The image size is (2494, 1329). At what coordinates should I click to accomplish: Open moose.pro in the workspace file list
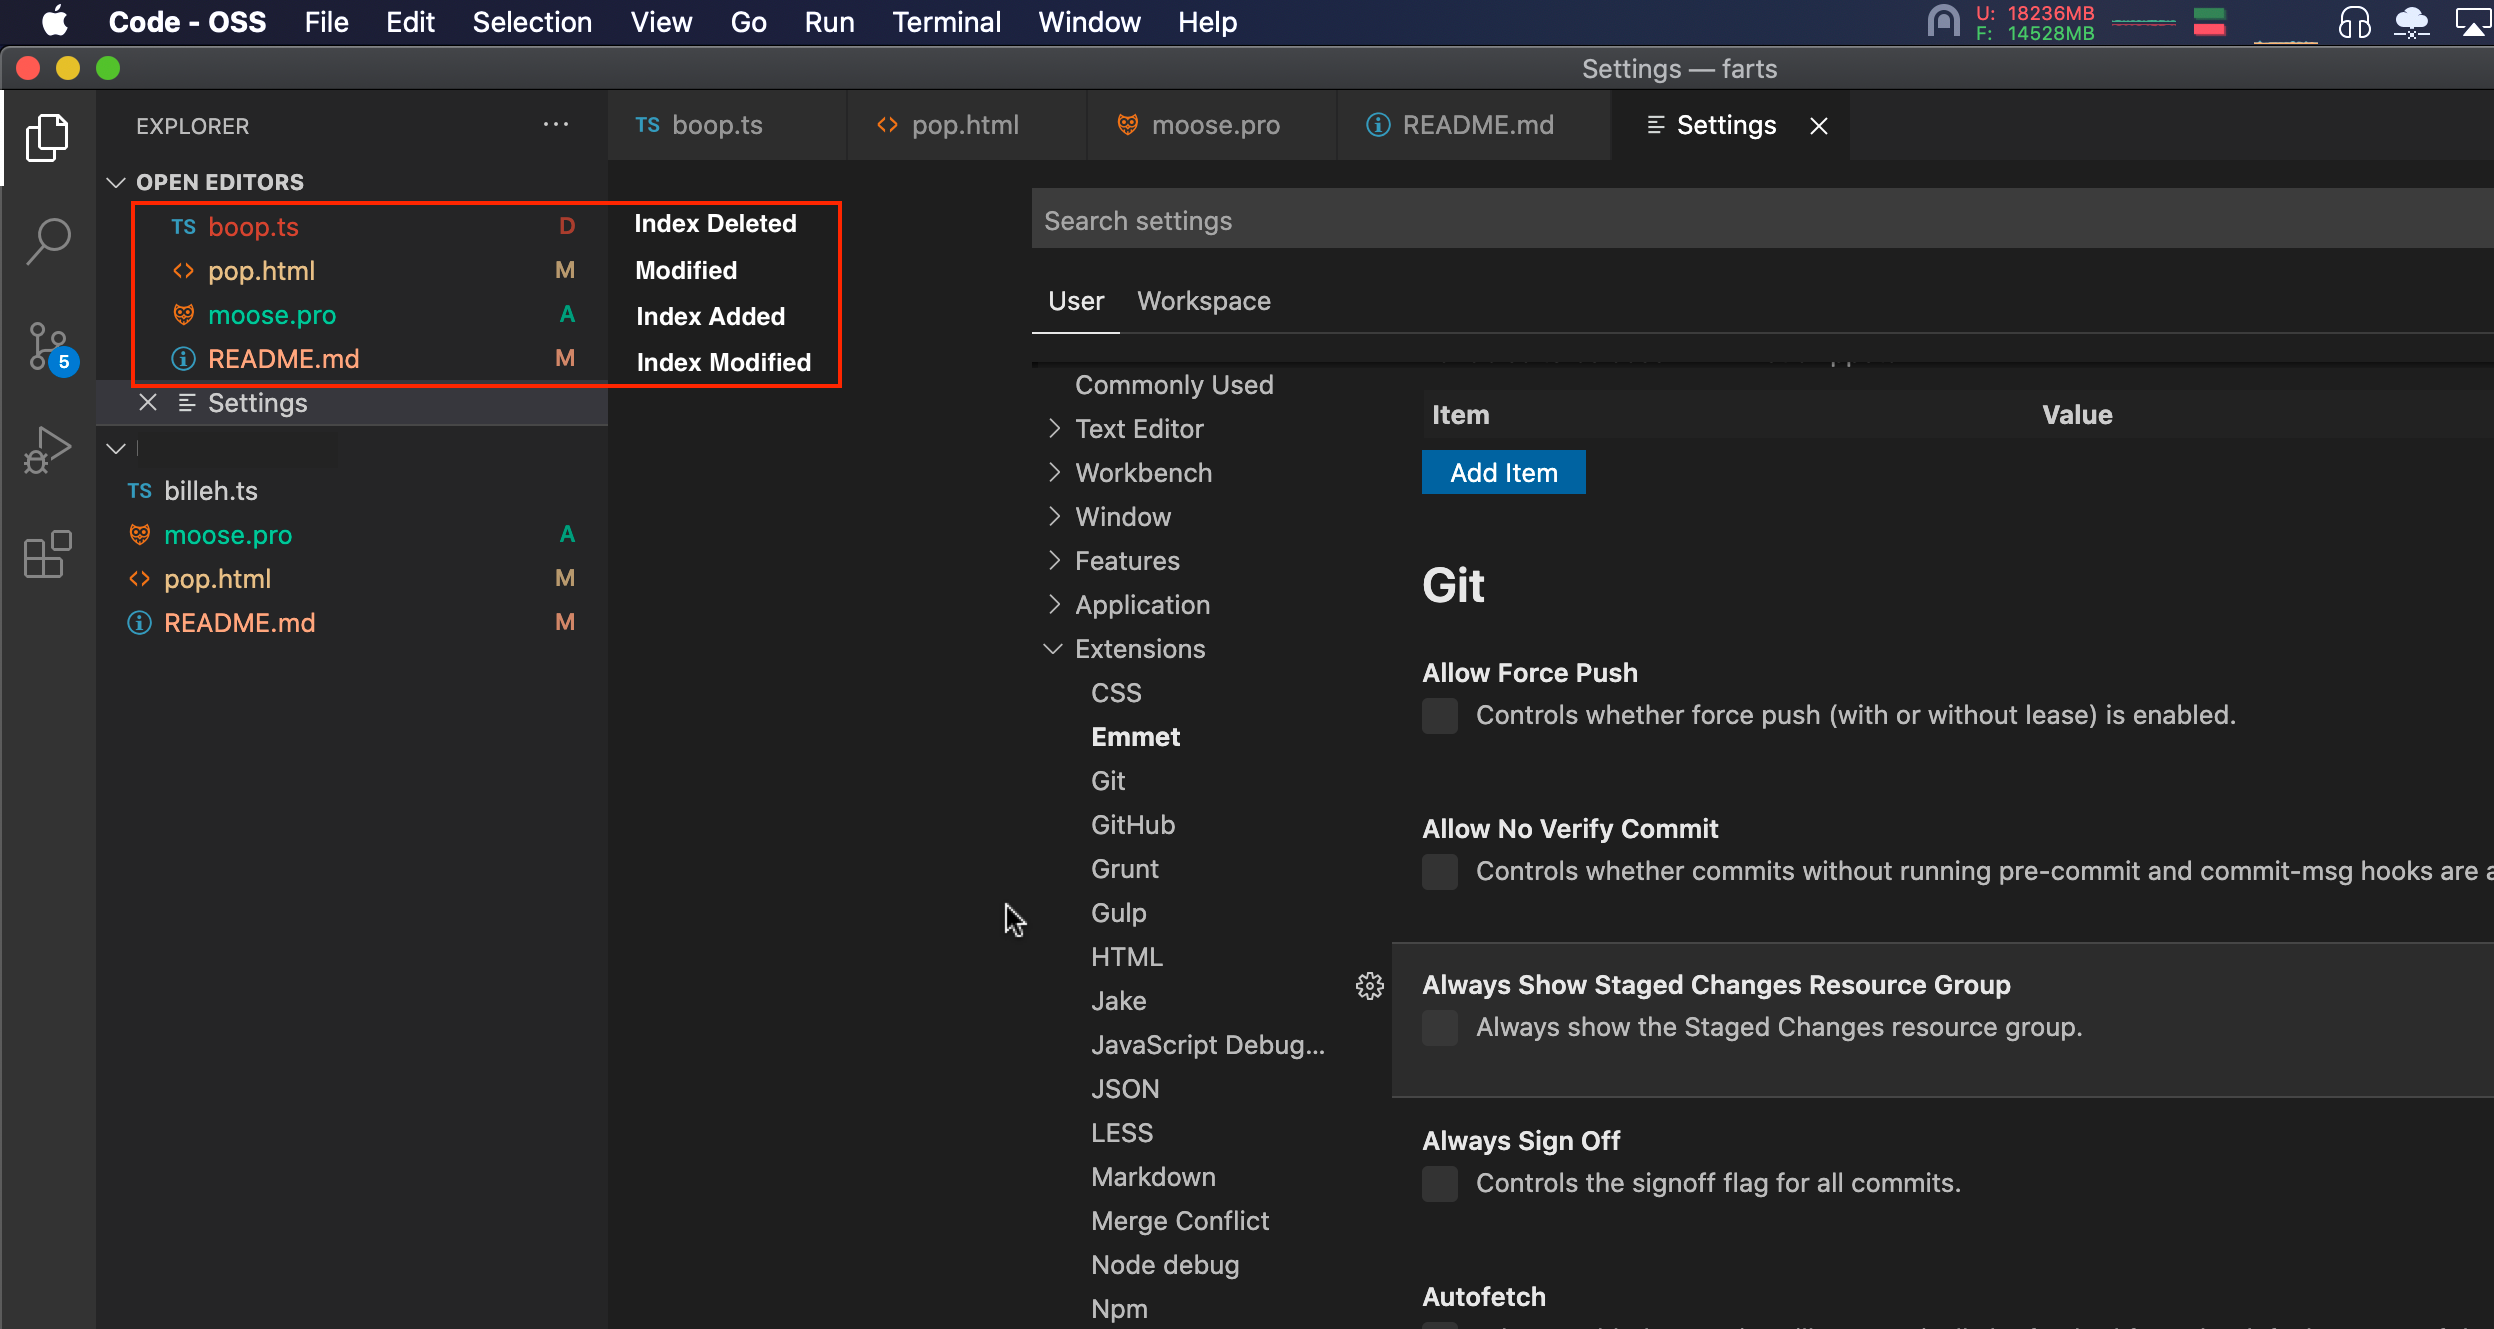352,535
